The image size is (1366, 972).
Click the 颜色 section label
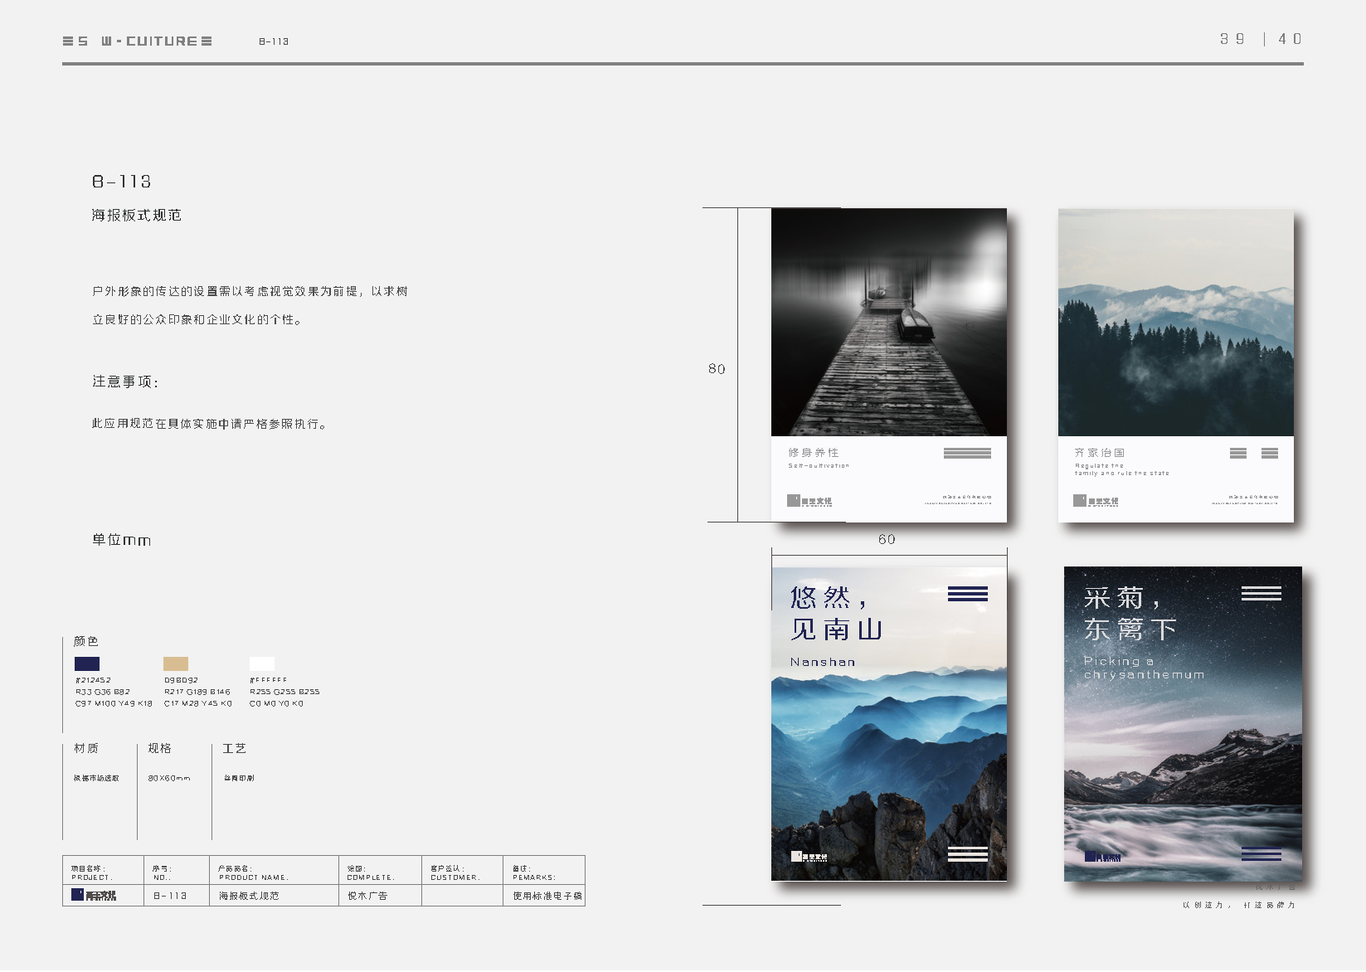pos(86,641)
